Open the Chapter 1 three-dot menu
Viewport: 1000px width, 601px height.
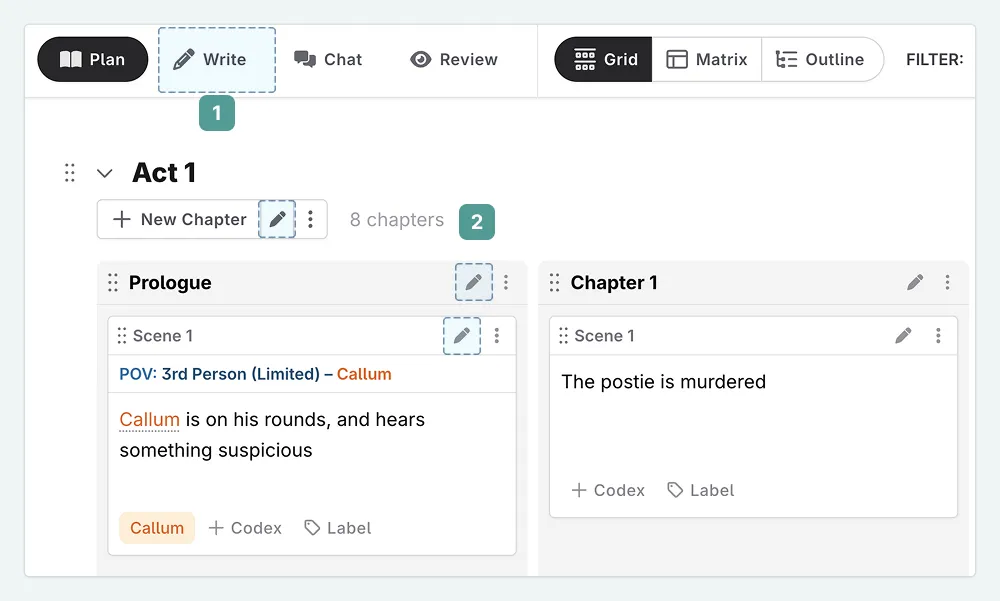tap(948, 282)
